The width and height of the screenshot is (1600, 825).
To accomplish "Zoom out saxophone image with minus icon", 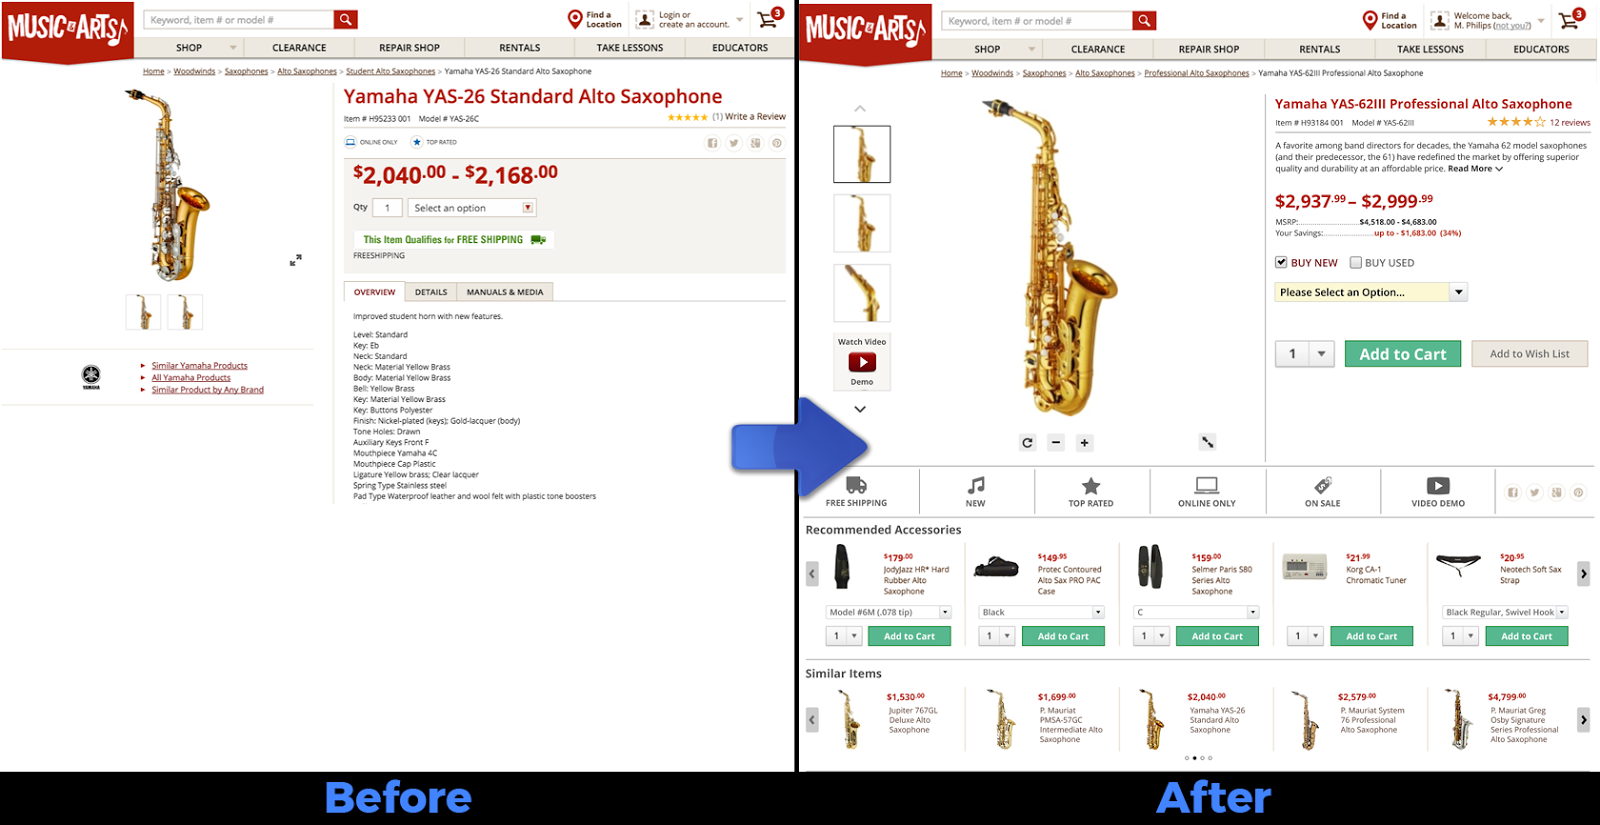I will (1056, 442).
